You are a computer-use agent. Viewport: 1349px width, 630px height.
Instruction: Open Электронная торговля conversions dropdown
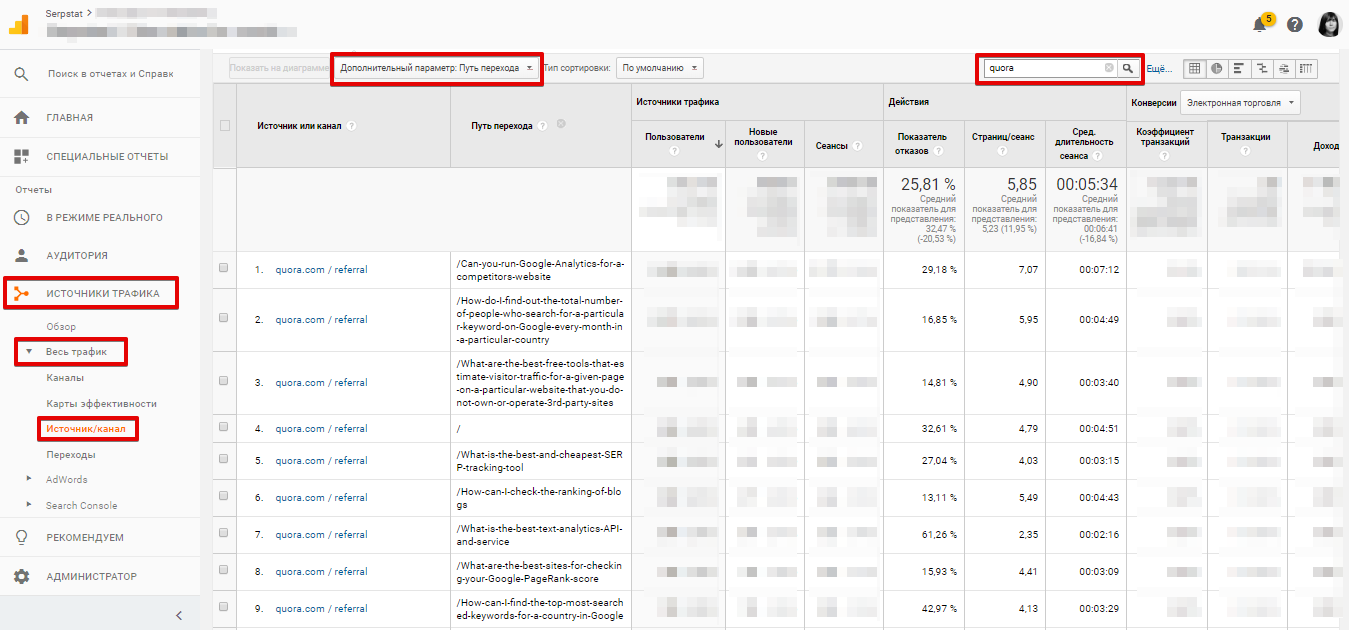(1240, 102)
